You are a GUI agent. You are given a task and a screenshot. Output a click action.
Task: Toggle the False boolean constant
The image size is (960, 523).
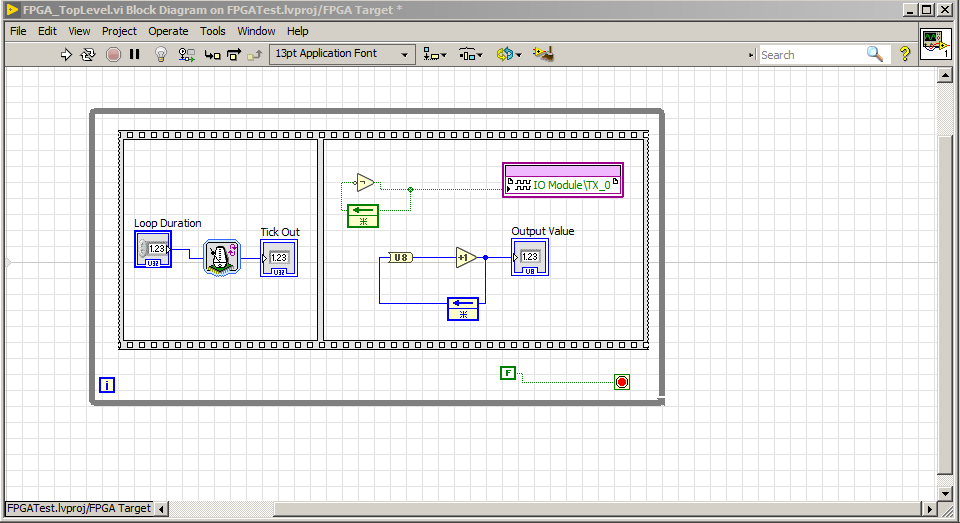pyautogui.click(x=508, y=373)
